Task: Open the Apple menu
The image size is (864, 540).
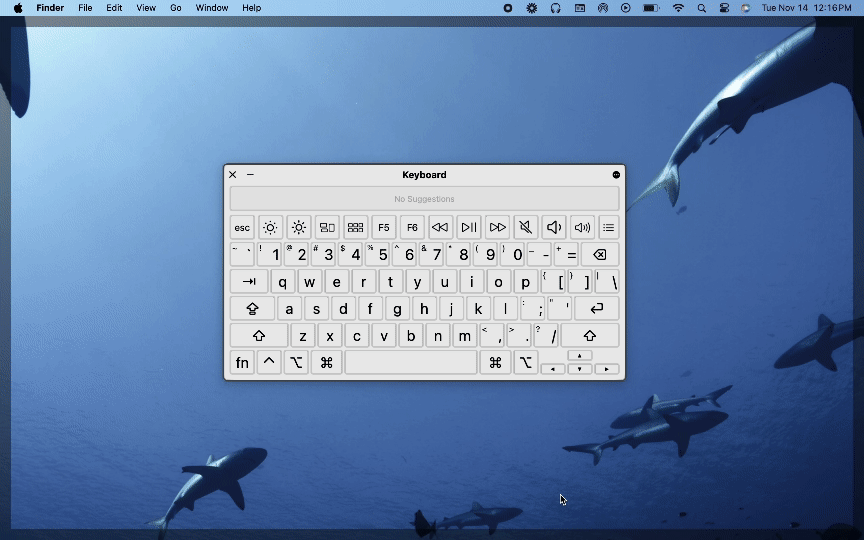Action: (x=18, y=8)
